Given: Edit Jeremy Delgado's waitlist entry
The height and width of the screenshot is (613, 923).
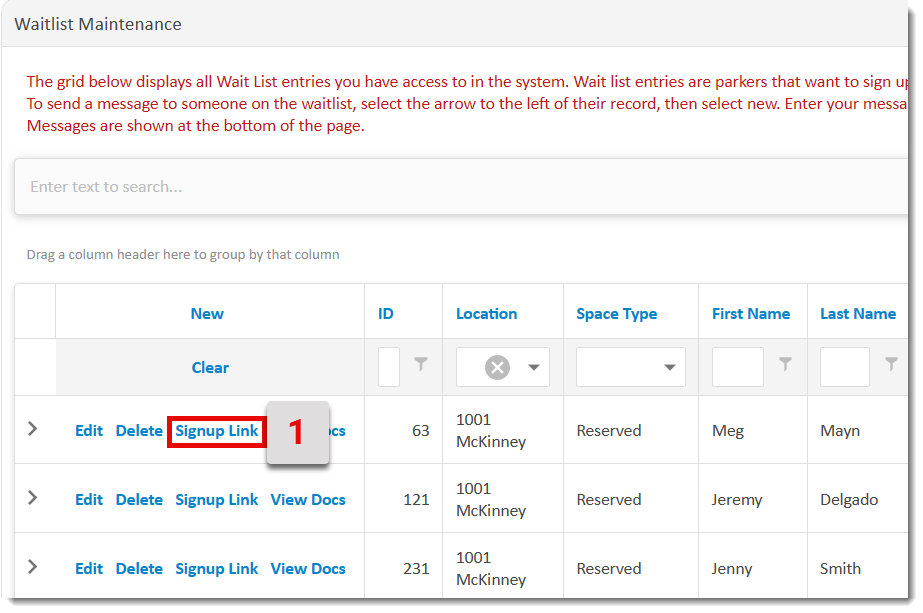Looking at the screenshot, I should (x=88, y=499).
